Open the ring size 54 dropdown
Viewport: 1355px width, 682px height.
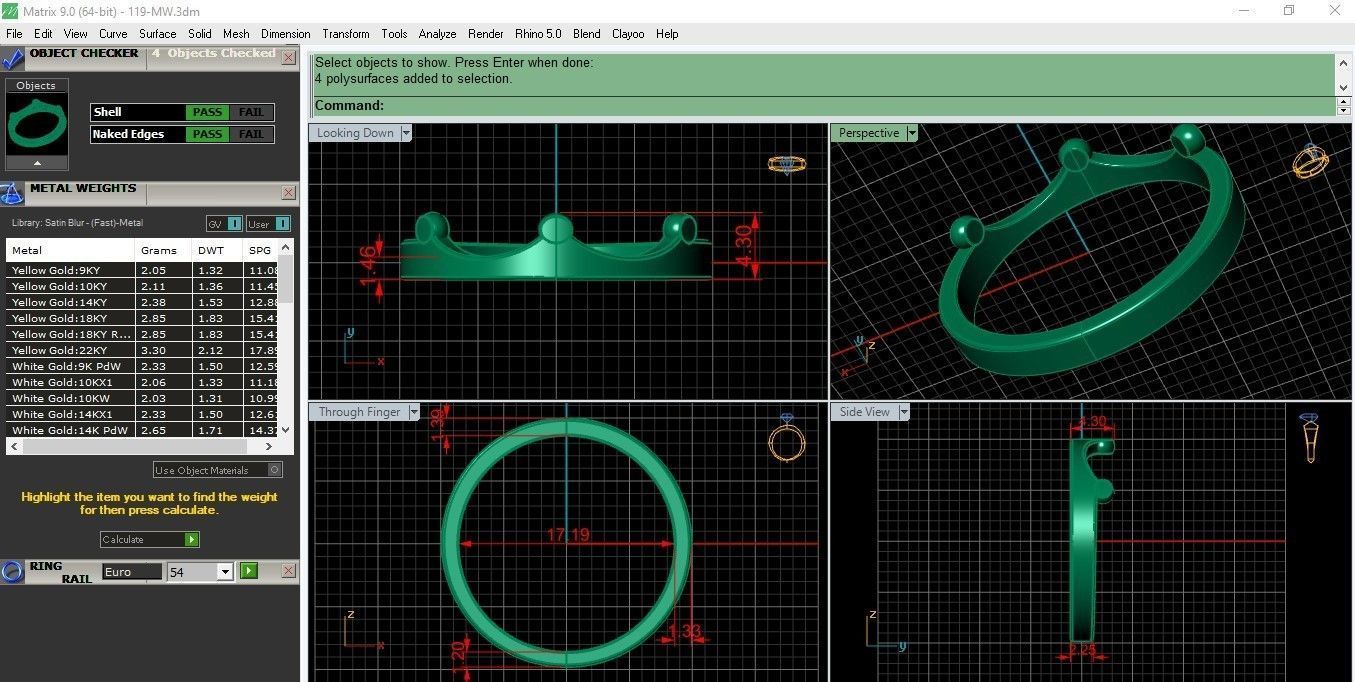pyautogui.click(x=225, y=572)
